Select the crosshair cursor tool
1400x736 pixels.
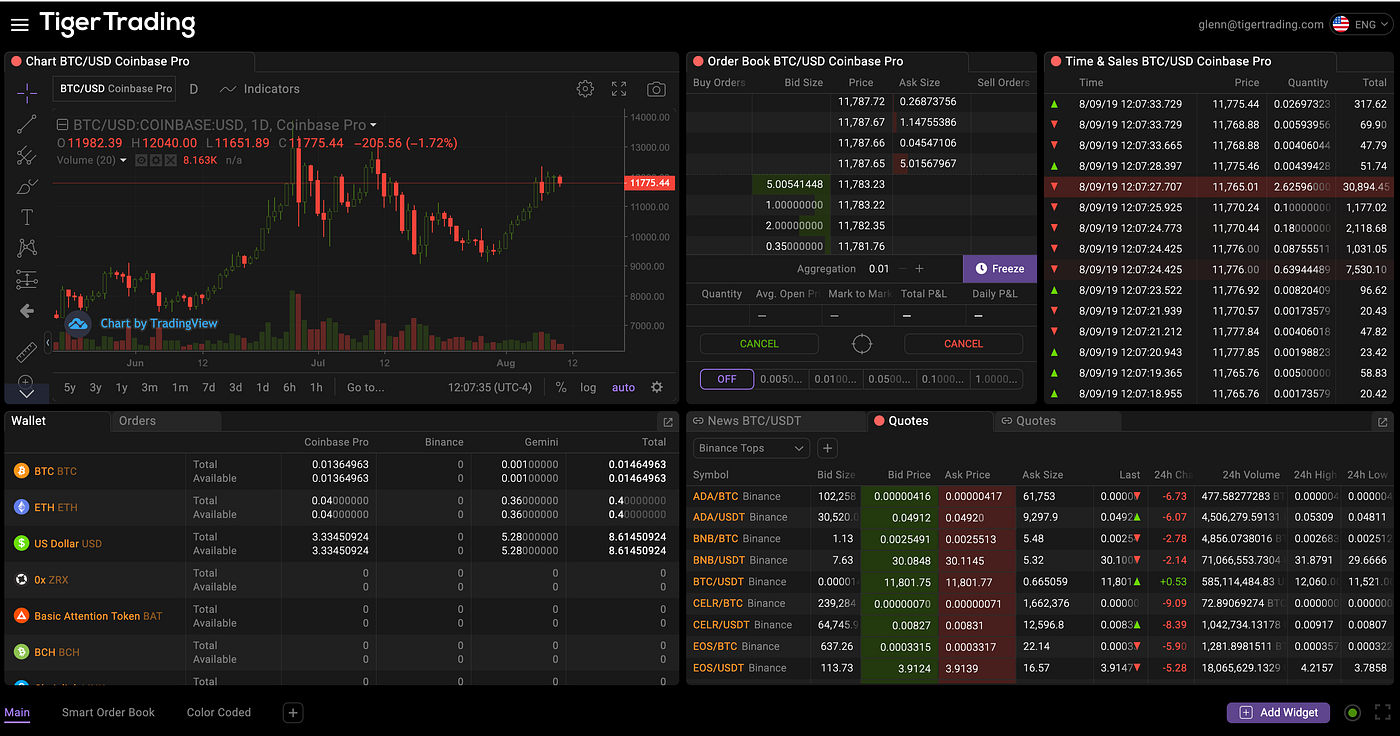coord(27,93)
